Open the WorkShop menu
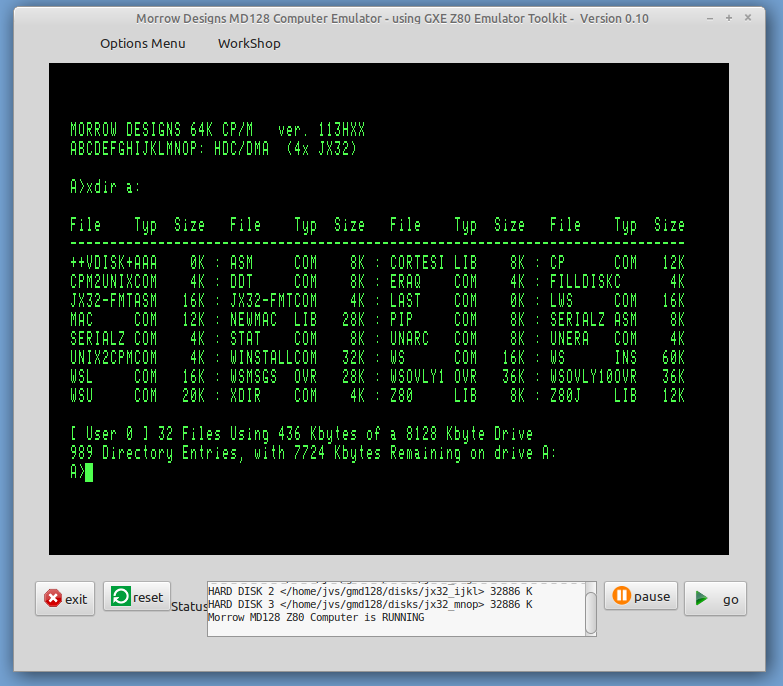783x686 pixels. [249, 43]
